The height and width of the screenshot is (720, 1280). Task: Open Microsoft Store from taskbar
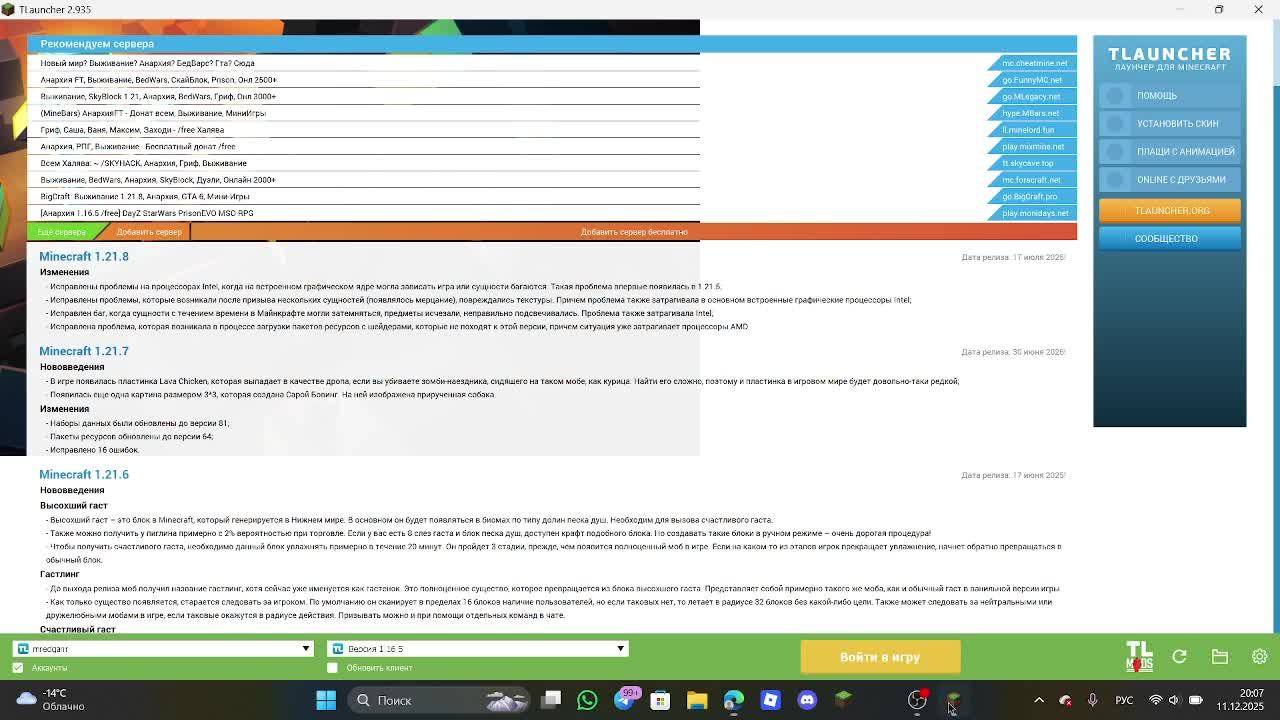point(660,700)
